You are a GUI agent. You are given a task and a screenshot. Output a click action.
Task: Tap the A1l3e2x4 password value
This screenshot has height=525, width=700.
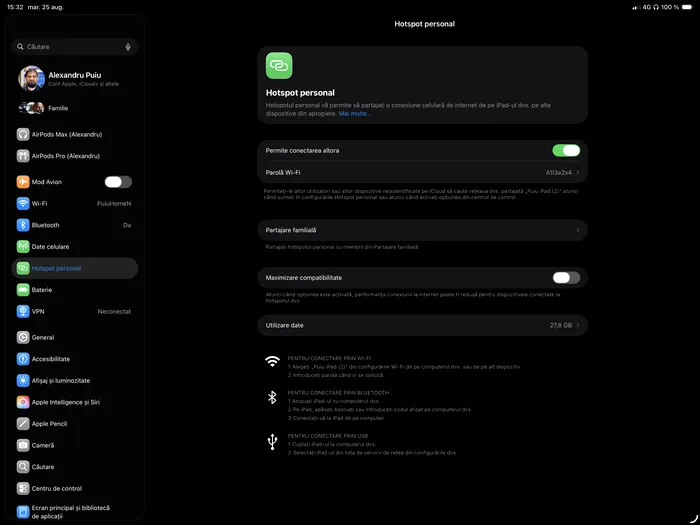(x=558, y=173)
